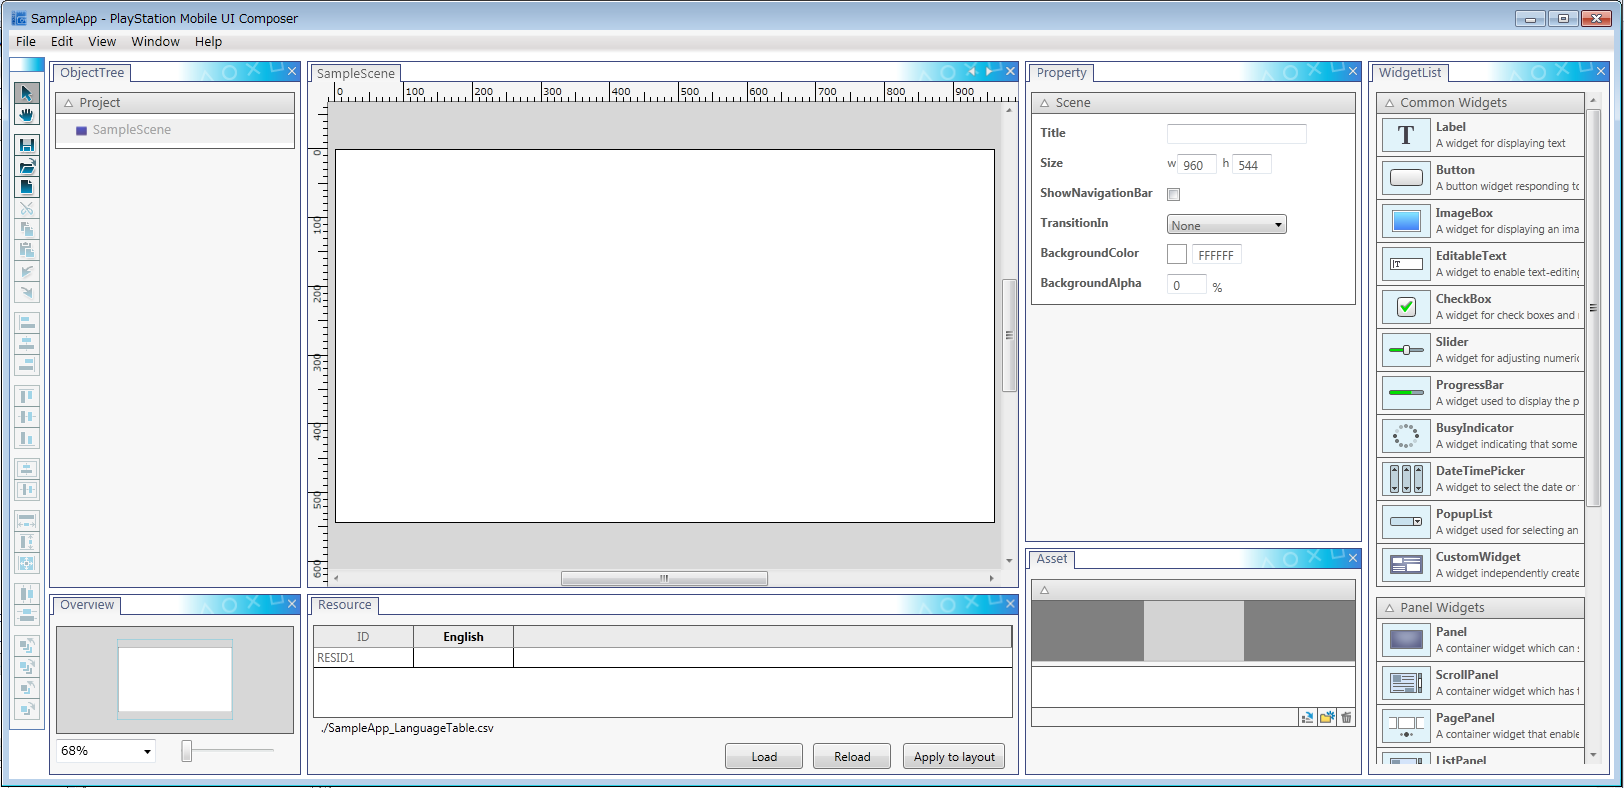Image resolution: width=1624 pixels, height=788 pixels.
Task: Click the align top edges icon
Action: (x=27, y=396)
